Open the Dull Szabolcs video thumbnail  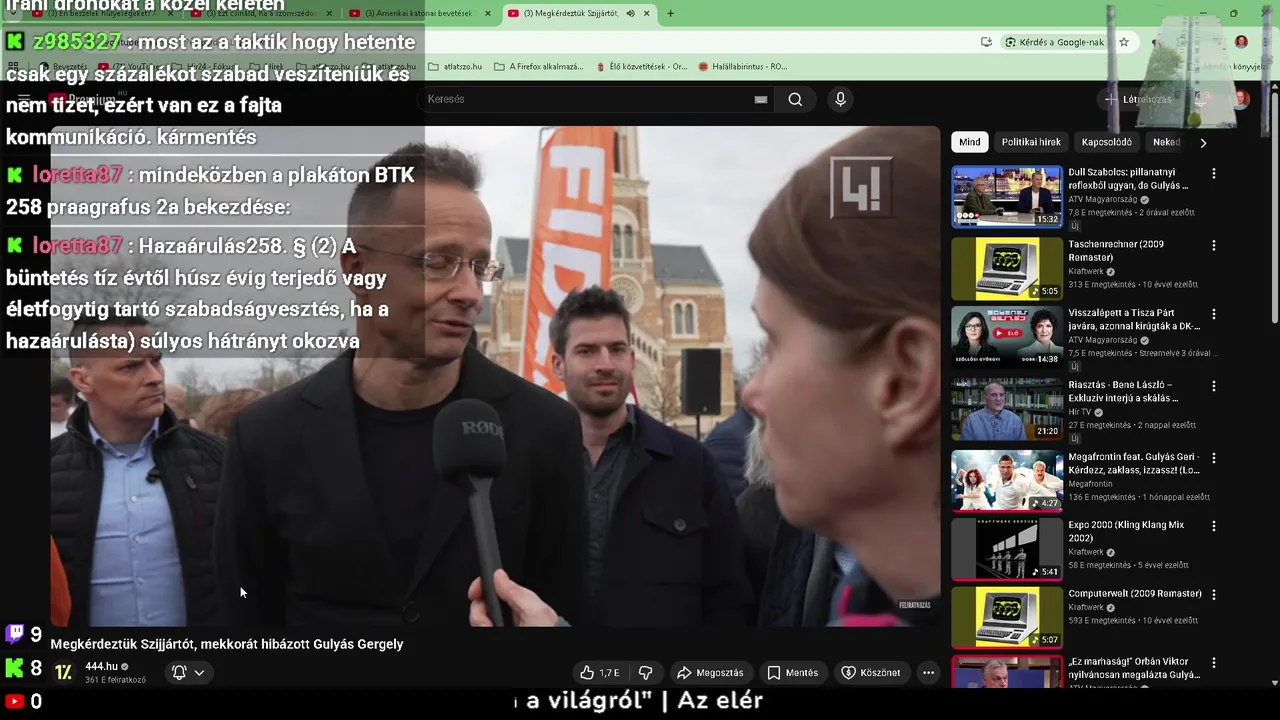[x=1007, y=196]
